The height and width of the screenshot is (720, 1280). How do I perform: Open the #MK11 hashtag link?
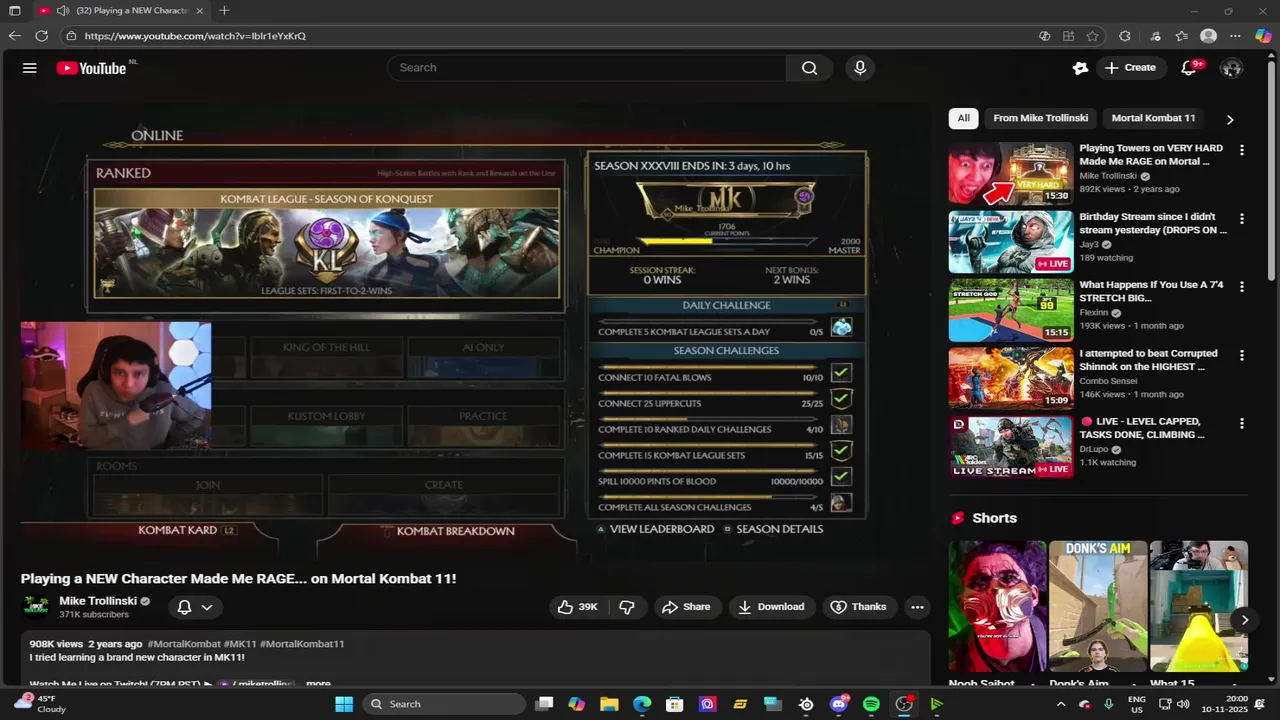coord(240,644)
